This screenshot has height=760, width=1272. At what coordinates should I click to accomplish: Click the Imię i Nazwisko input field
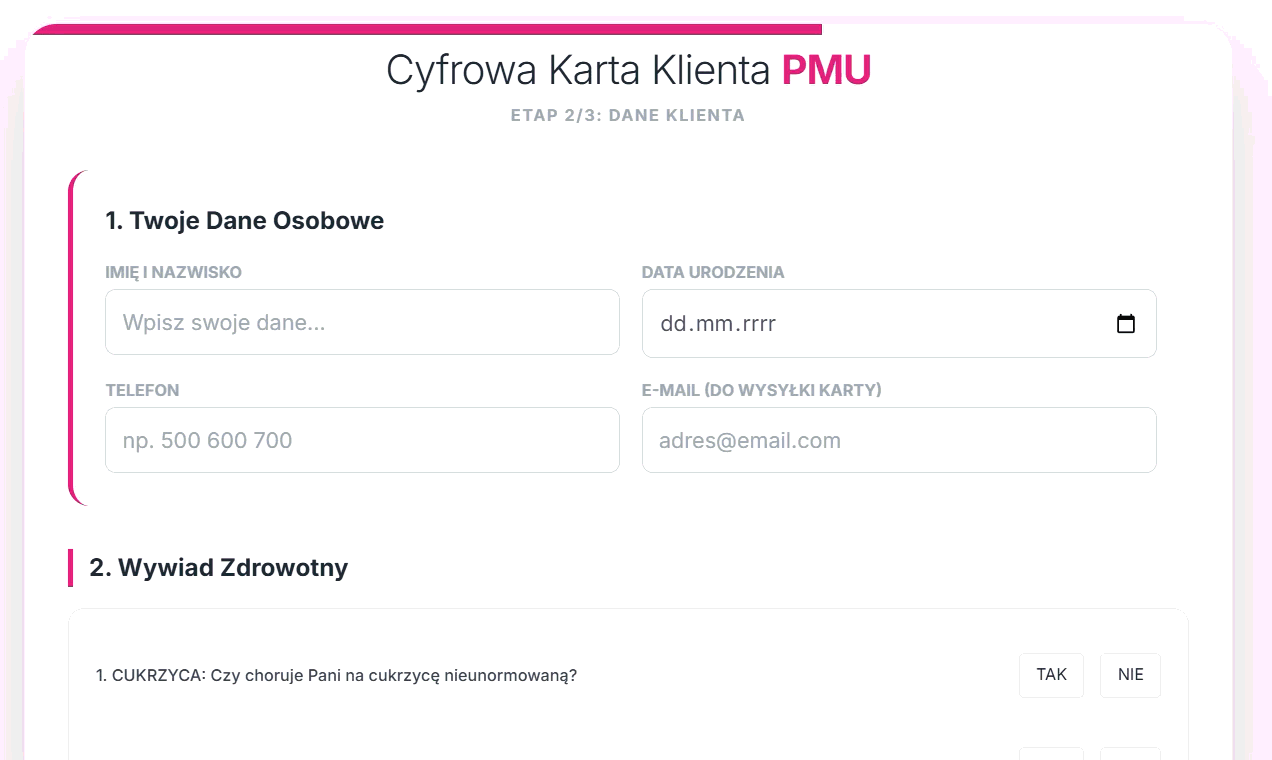[x=362, y=322]
